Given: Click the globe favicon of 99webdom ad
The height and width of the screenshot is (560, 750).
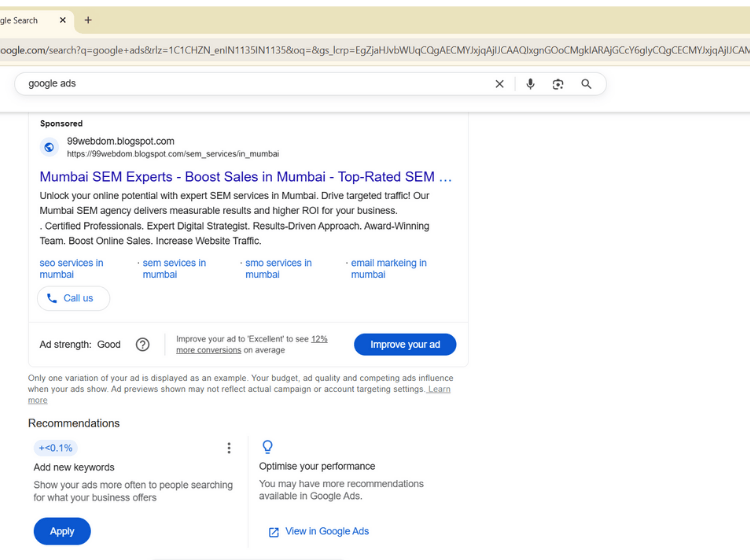Looking at the screenshot, I should click(x=49, y=147).
